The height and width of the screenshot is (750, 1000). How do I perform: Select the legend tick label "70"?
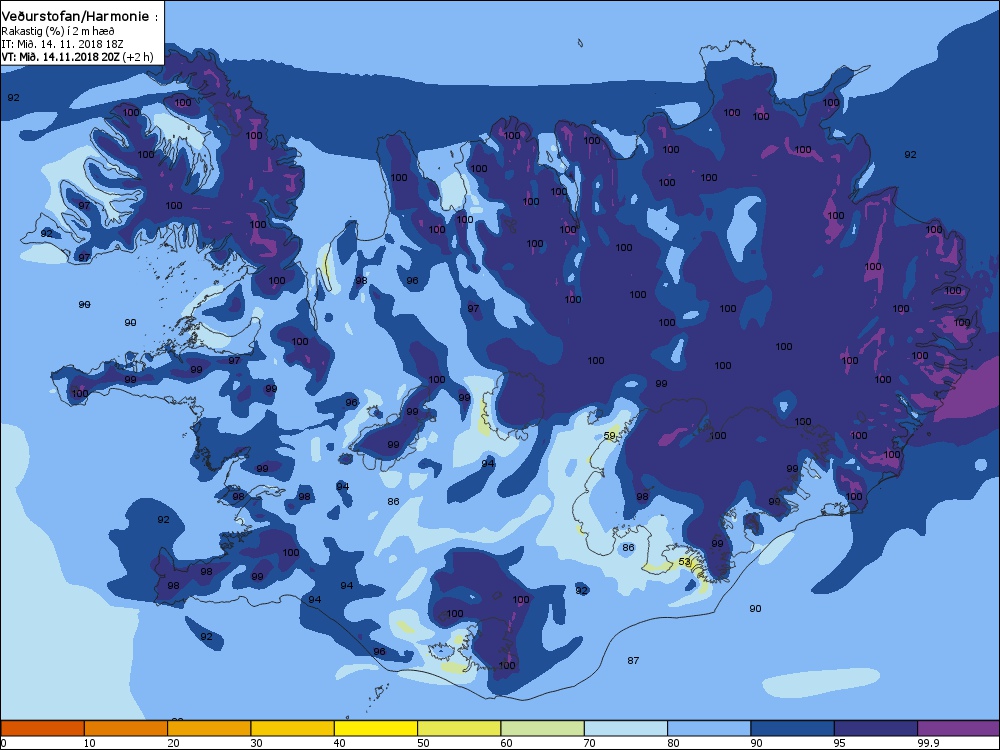click(x=589, y=743)
